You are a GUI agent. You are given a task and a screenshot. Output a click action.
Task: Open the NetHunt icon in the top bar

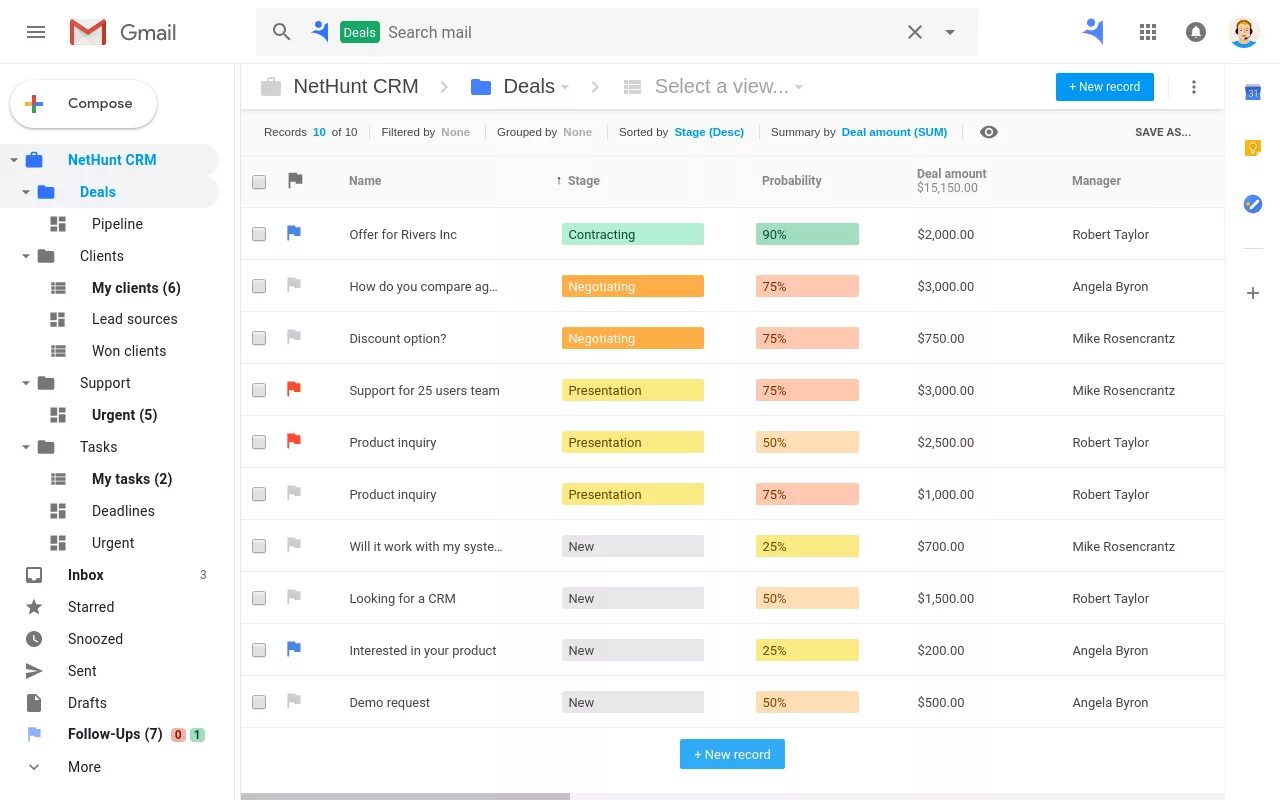point(1094,32)
